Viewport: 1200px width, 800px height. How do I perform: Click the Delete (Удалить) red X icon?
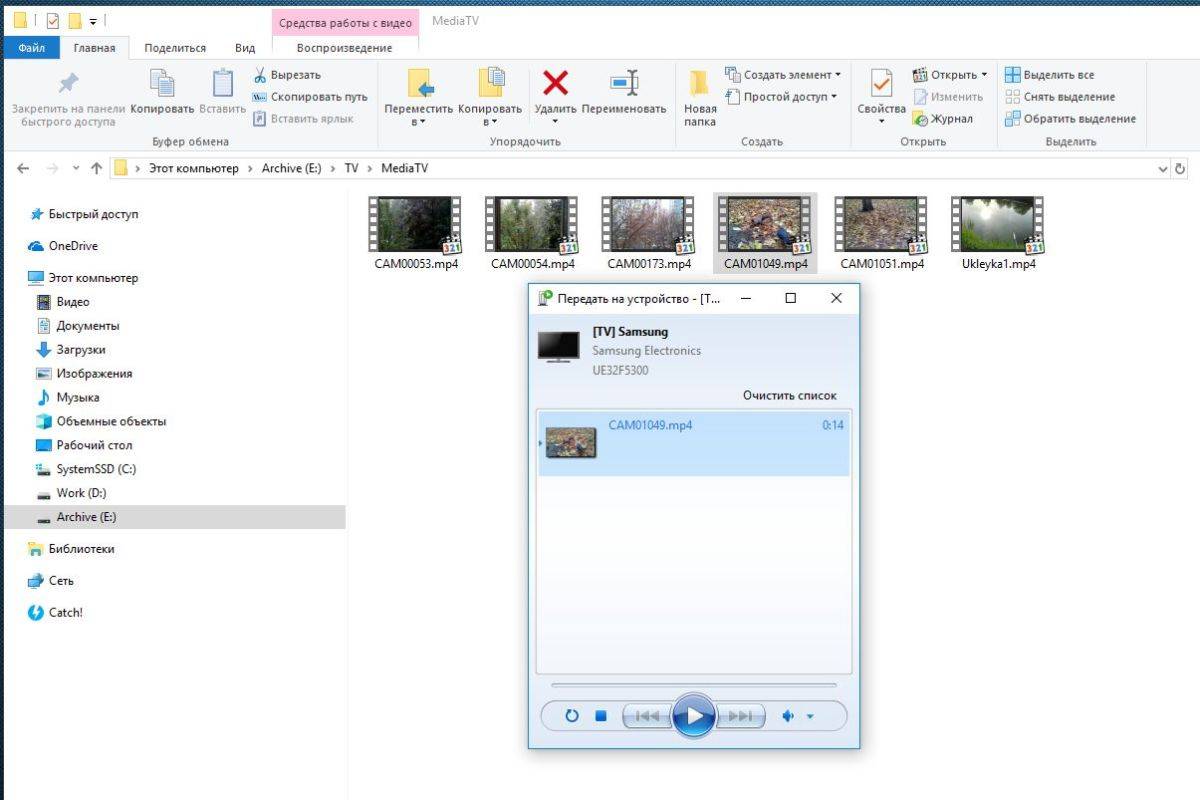pos(555,84)
